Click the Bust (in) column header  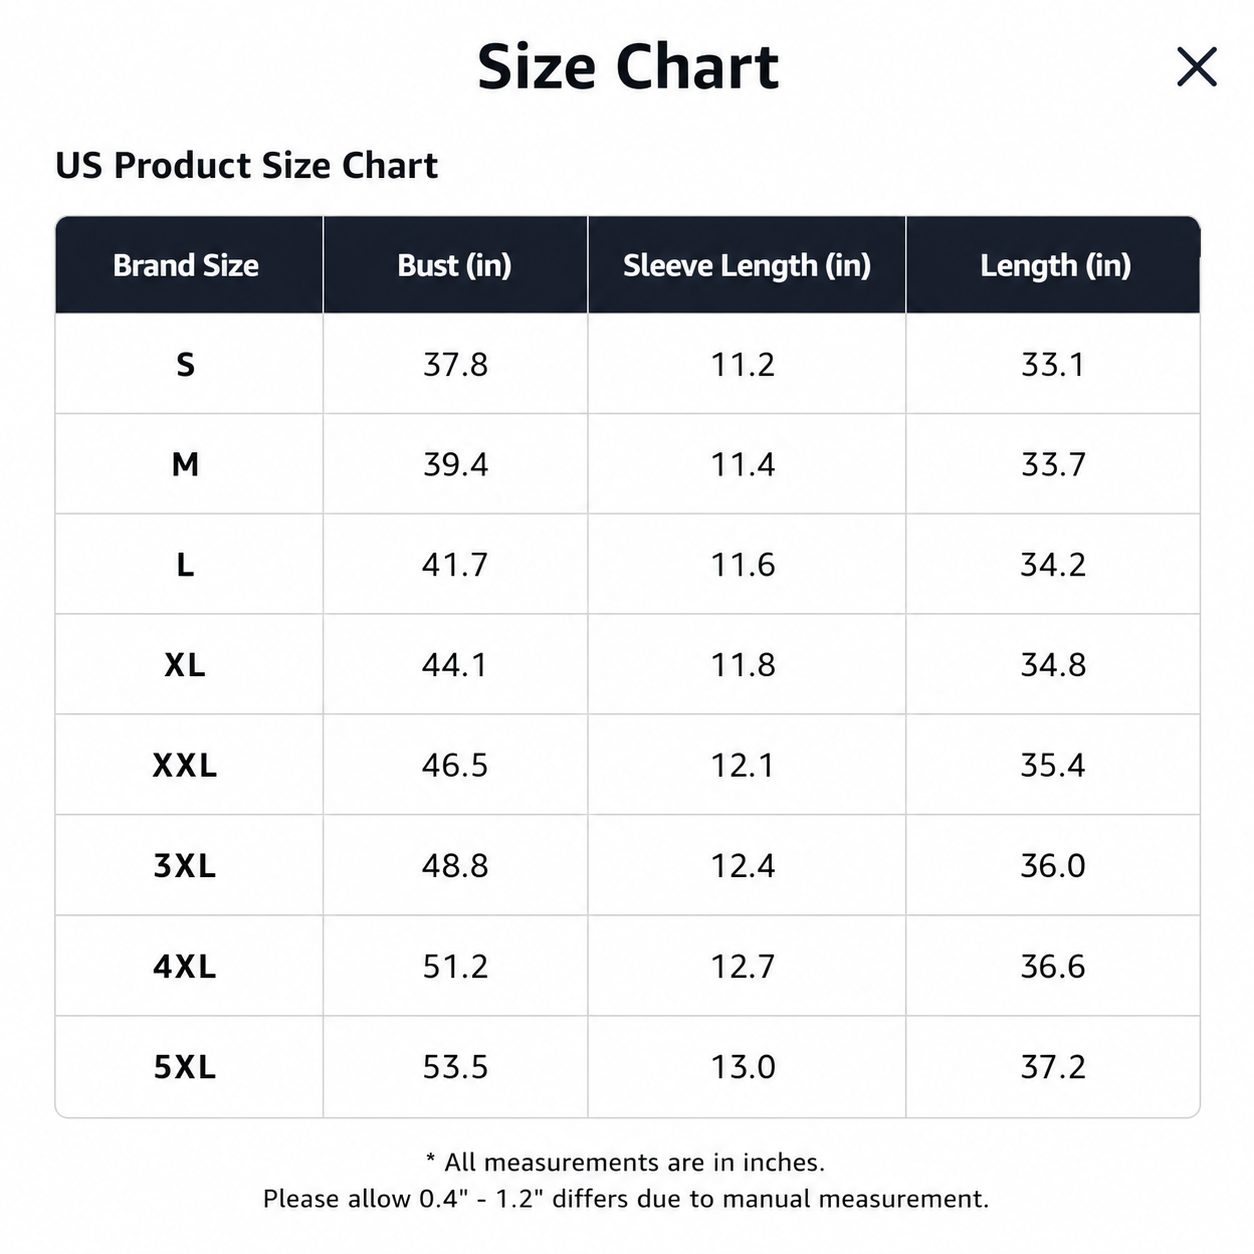point(455,265)
